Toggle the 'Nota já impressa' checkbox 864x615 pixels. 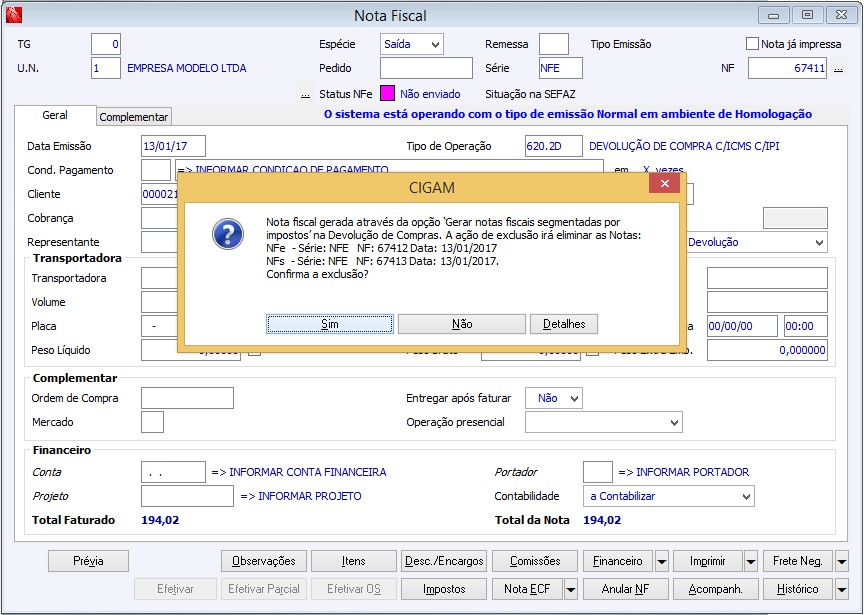(752, 44)
